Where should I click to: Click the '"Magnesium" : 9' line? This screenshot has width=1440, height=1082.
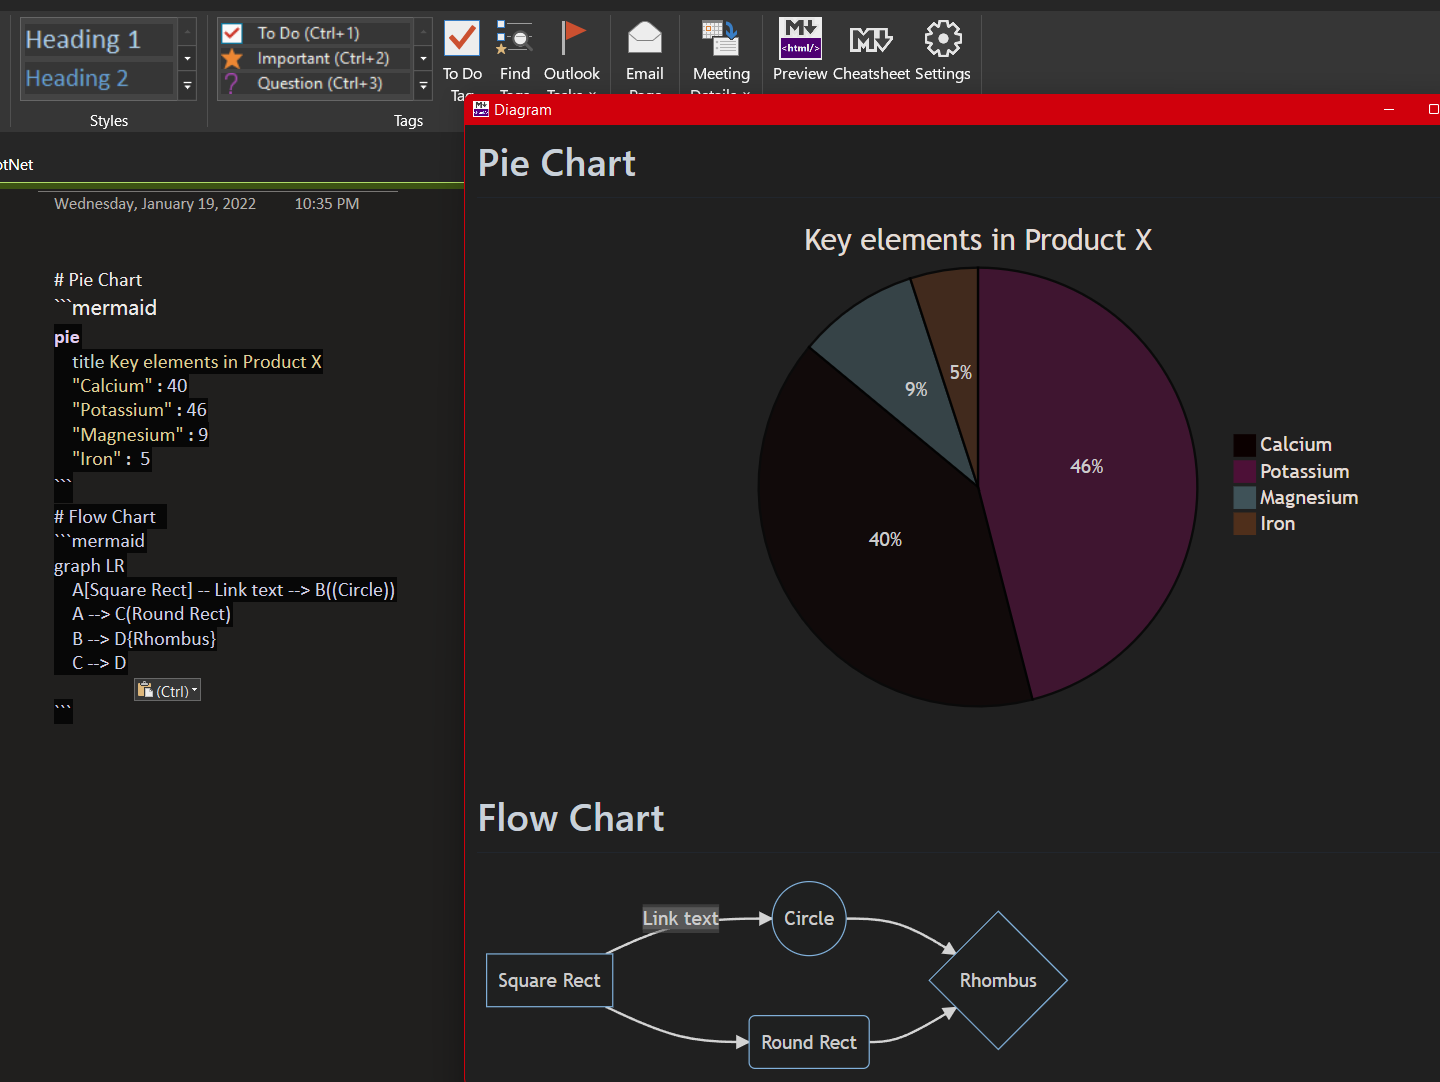coord(140,435)
